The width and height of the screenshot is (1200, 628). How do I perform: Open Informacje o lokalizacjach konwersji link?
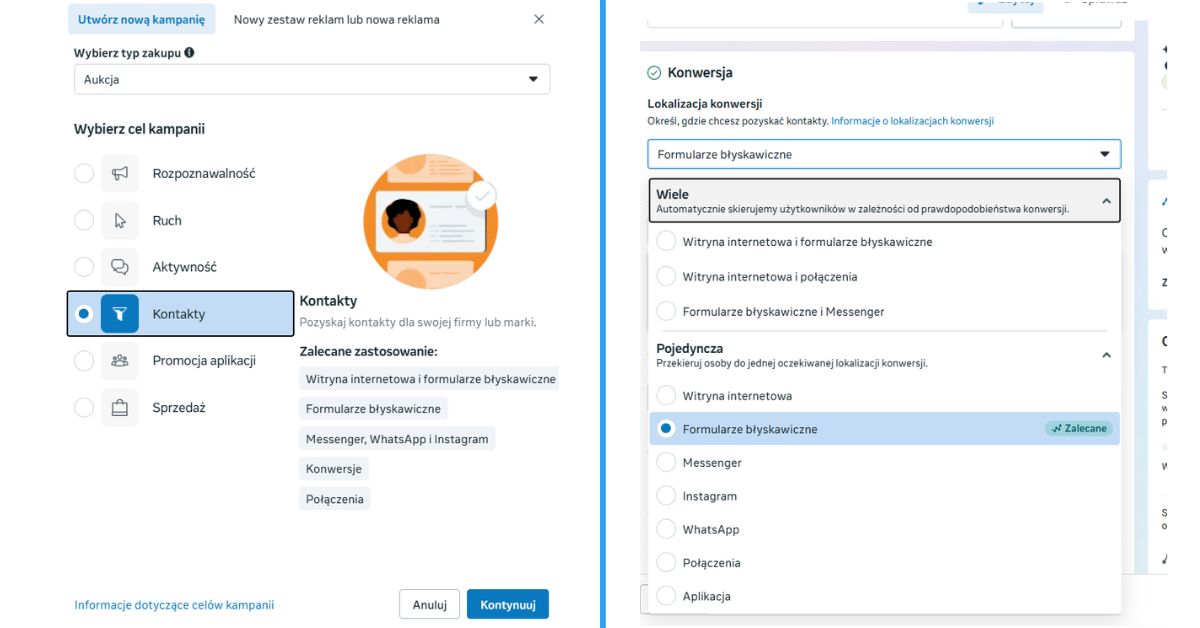coord(912,121)
